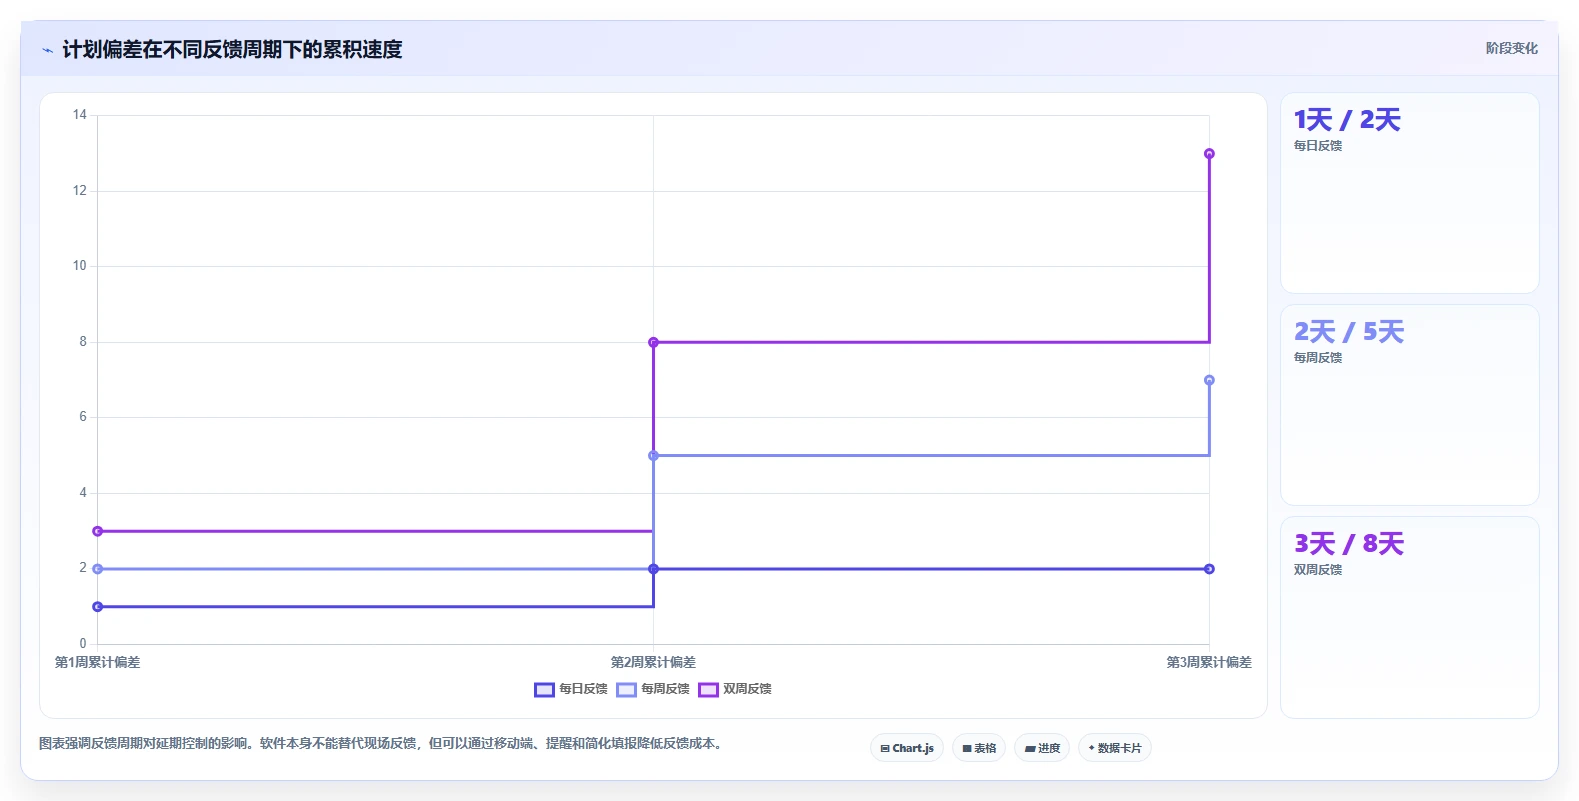Click the 阶段变化 label in header
This screenshot has width=1579, height=801.
[x=1511, y=48]
